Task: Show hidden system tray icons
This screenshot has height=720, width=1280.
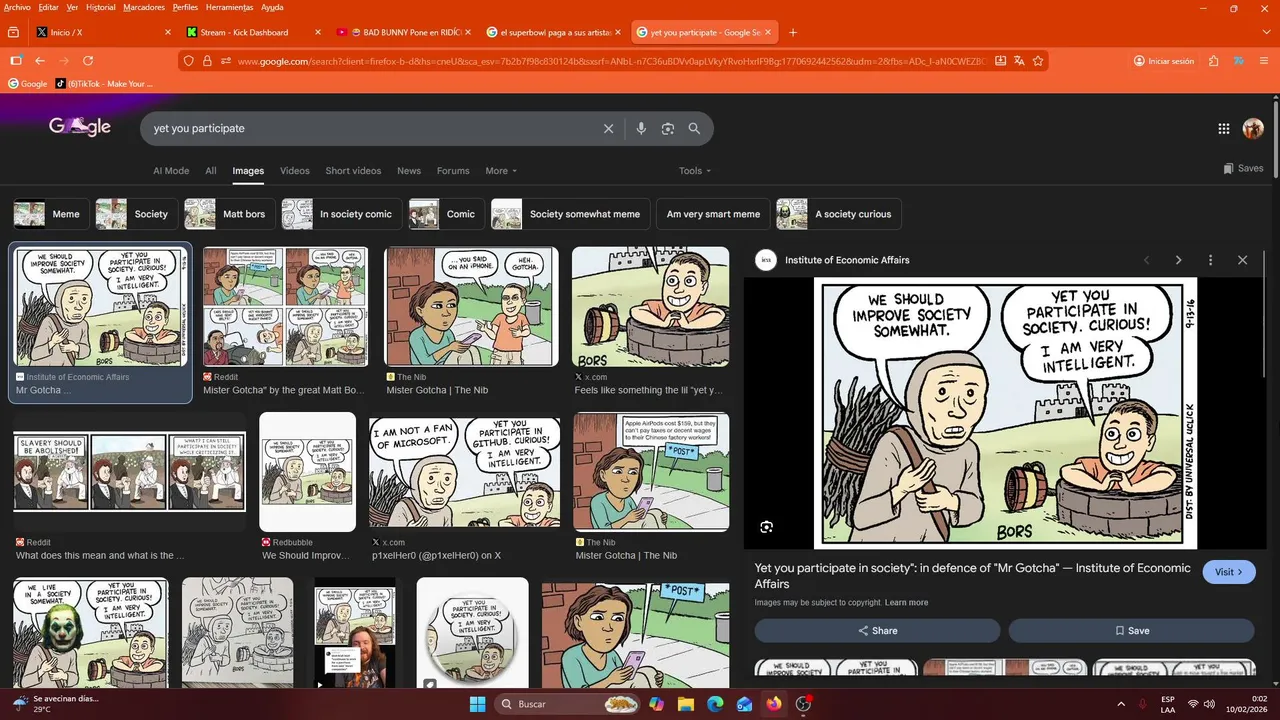Action: pos(1120,704)
